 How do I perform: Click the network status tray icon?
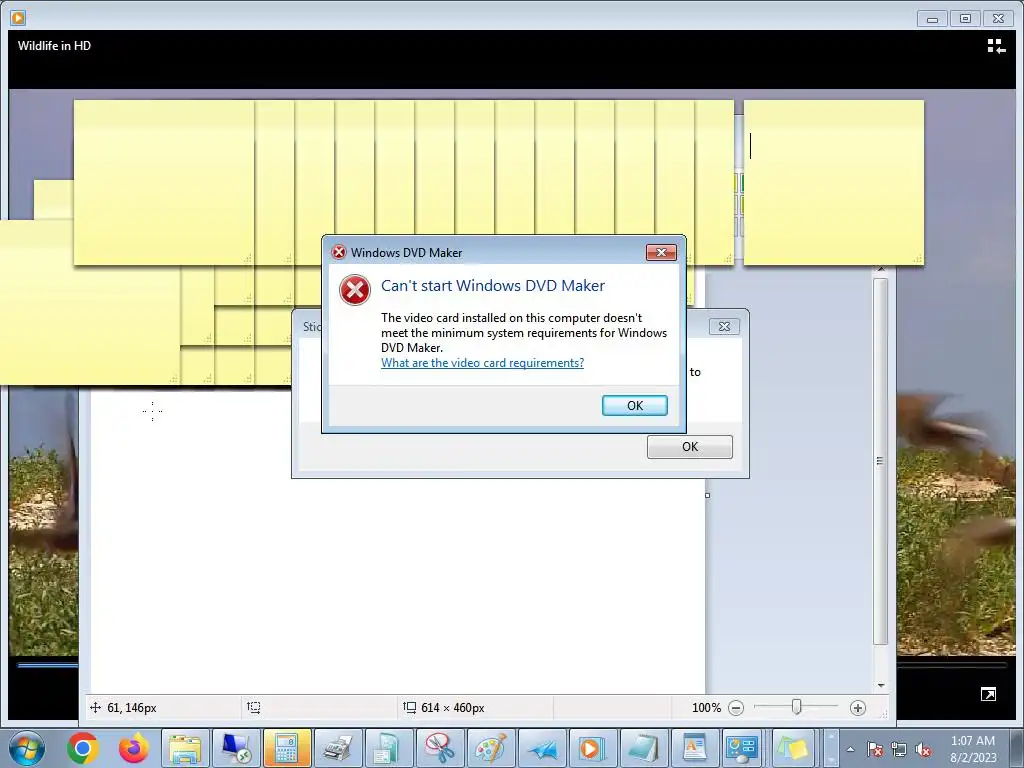[899, 749]
